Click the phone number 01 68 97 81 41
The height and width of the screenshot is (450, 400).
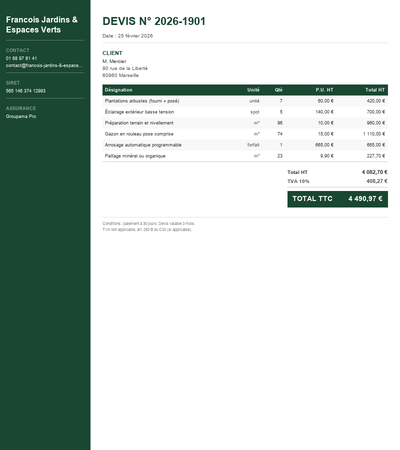[x=21, y=58]
